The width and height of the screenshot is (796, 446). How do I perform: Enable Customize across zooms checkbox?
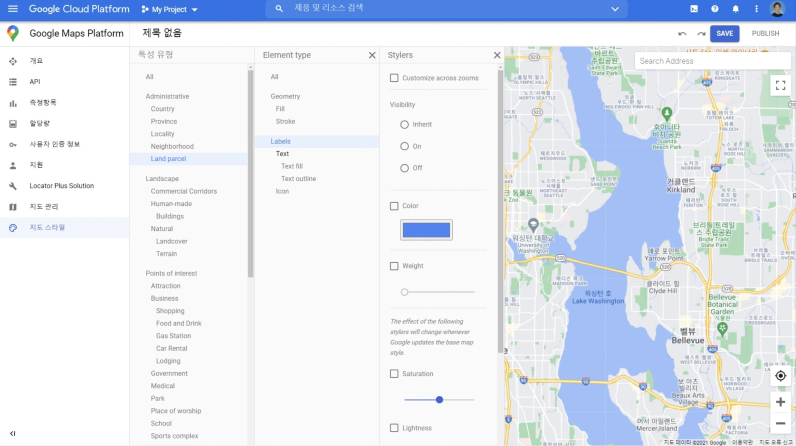point(394,78)
